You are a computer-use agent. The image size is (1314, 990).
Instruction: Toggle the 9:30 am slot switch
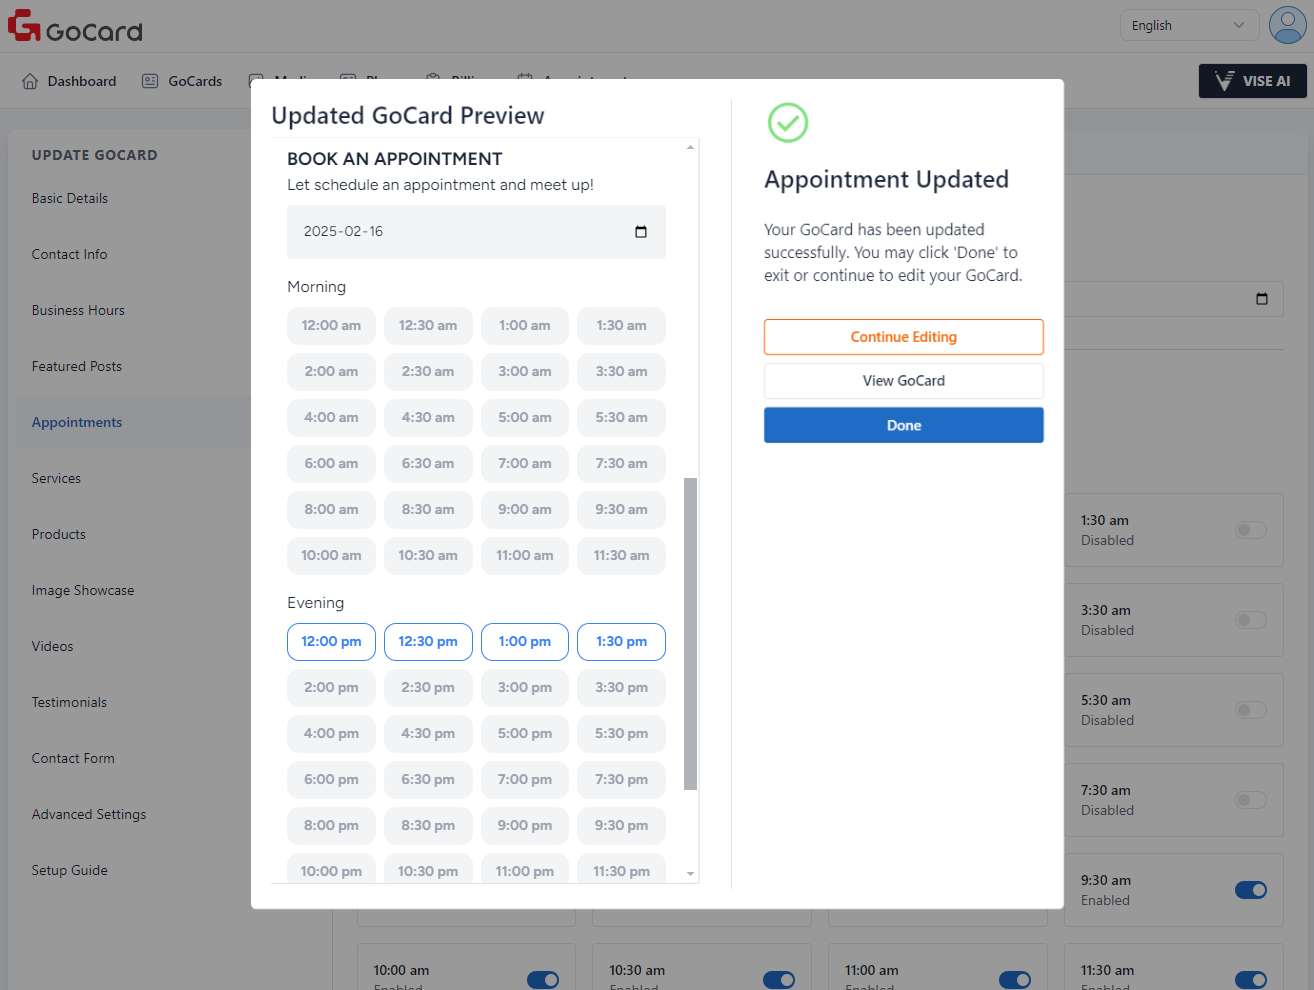pos(1250,890)
